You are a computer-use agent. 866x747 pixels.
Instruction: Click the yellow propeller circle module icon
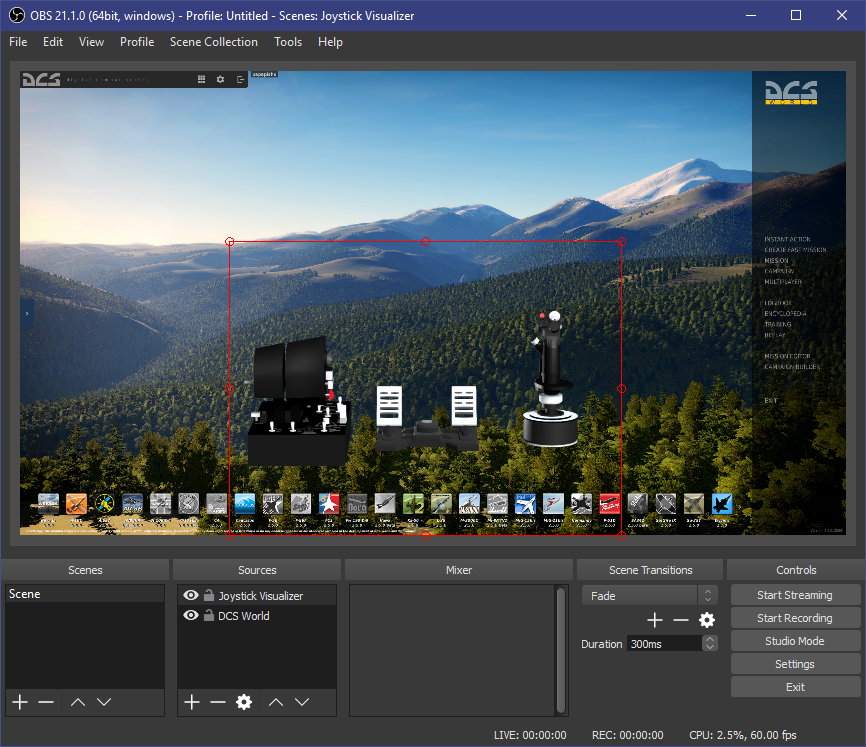coord(104,504)
